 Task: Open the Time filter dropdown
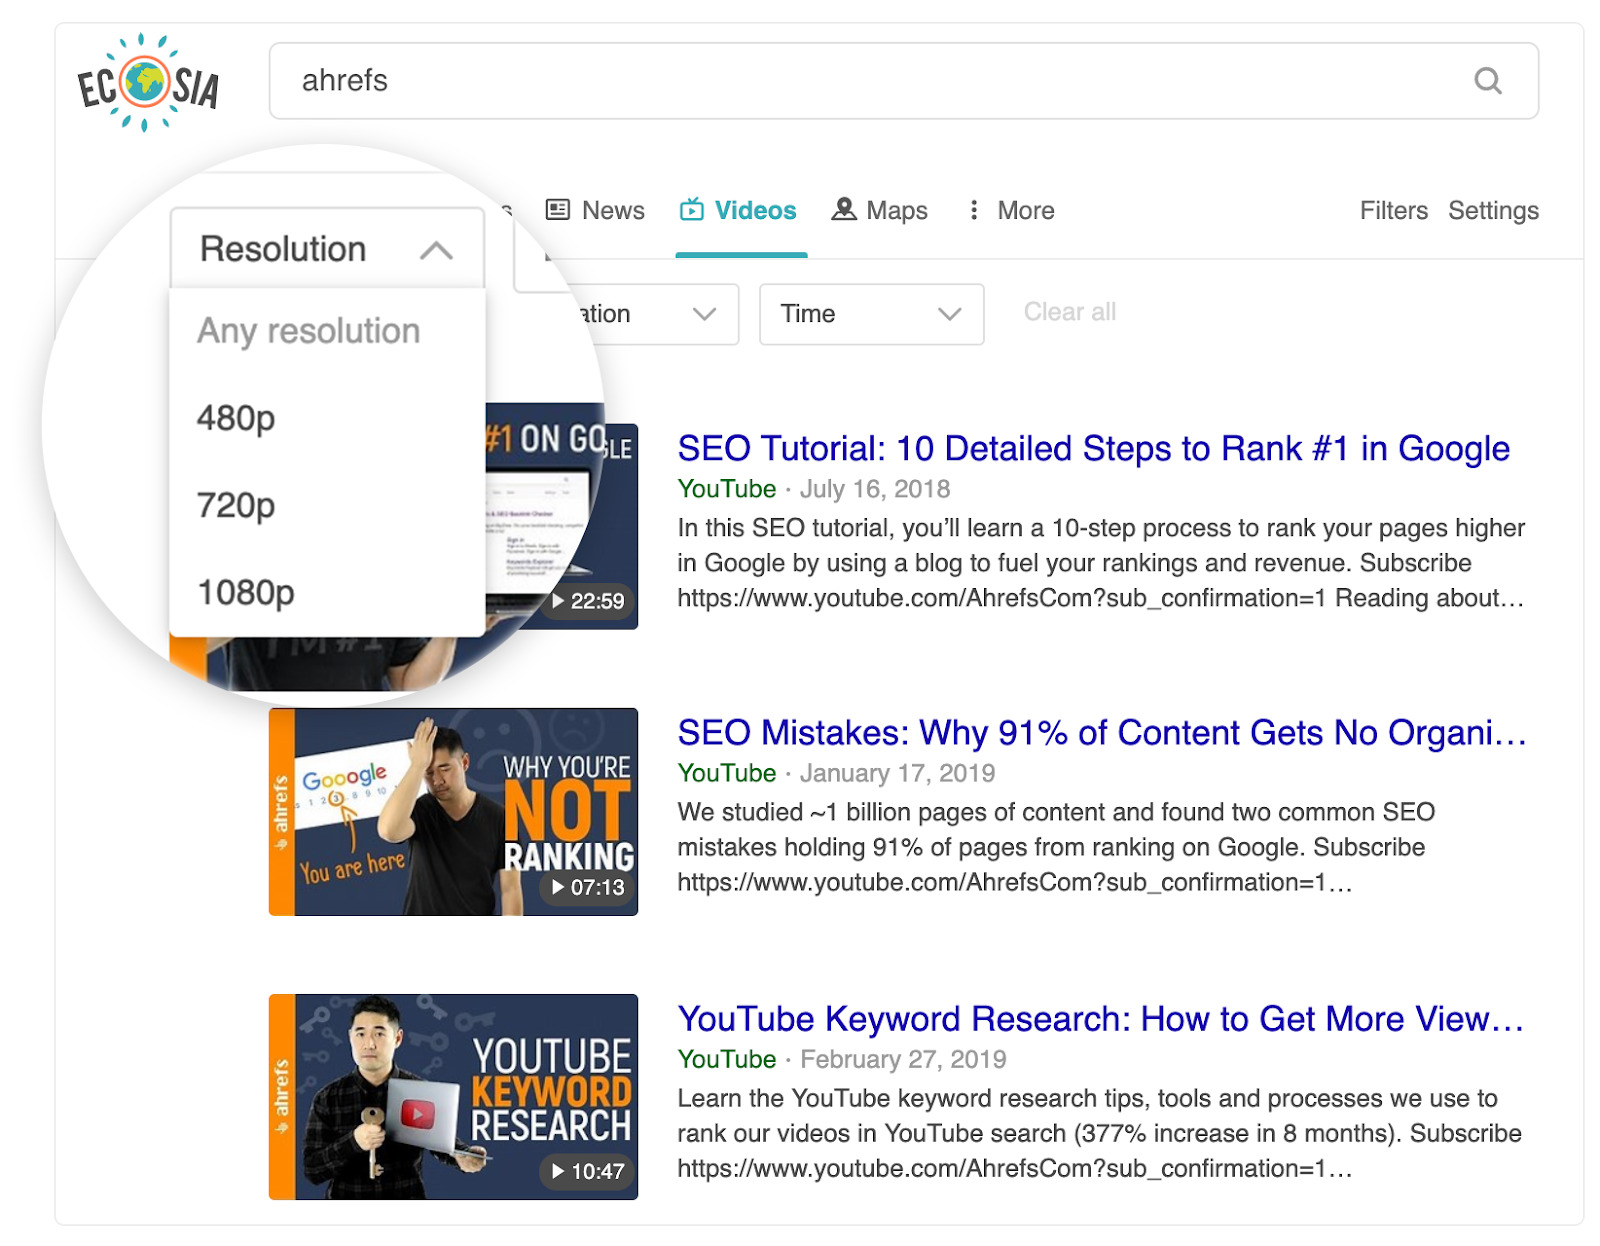(x=871, y=314)
